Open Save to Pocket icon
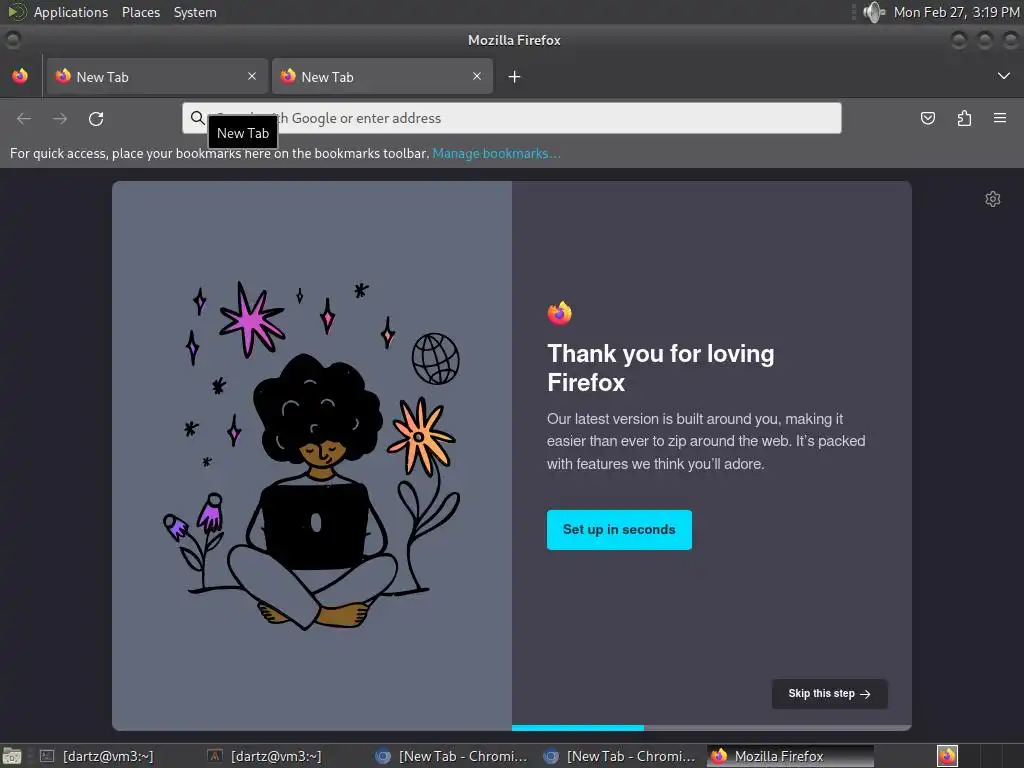This screenshot has width=1024, height=768. [927, 118]
